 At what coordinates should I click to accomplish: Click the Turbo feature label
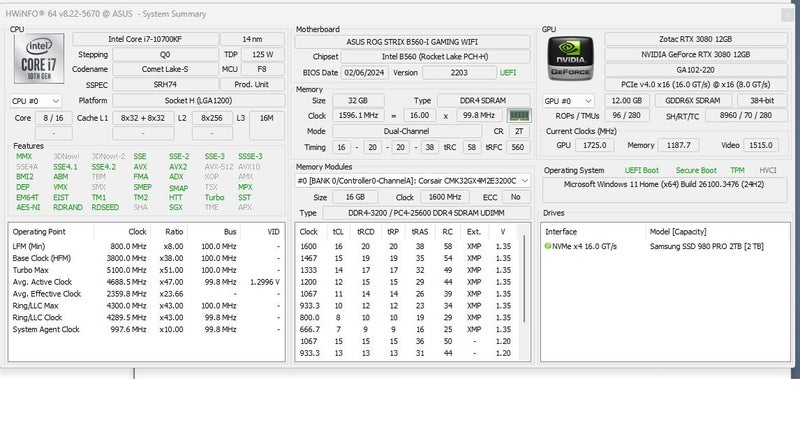click(214, 197)
